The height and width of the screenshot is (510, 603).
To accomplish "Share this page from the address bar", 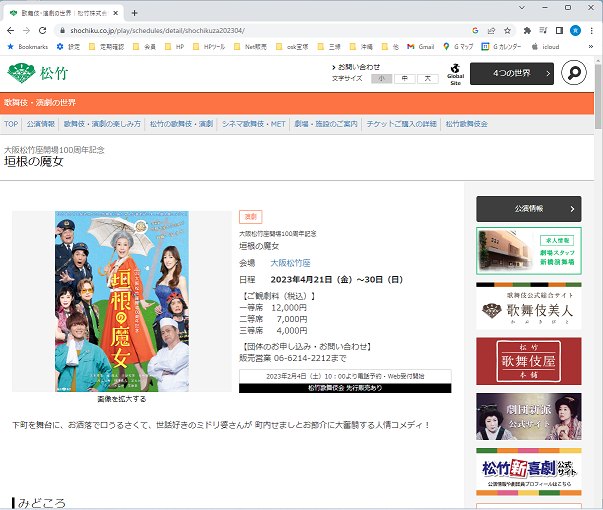I will click(491, 30).
